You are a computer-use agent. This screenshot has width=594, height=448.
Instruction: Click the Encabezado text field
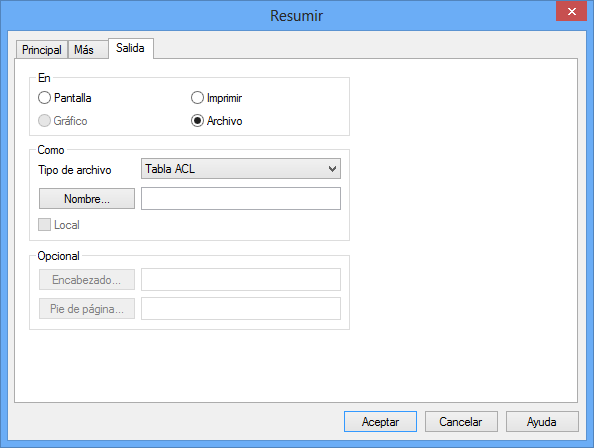(x=241, y=279)
